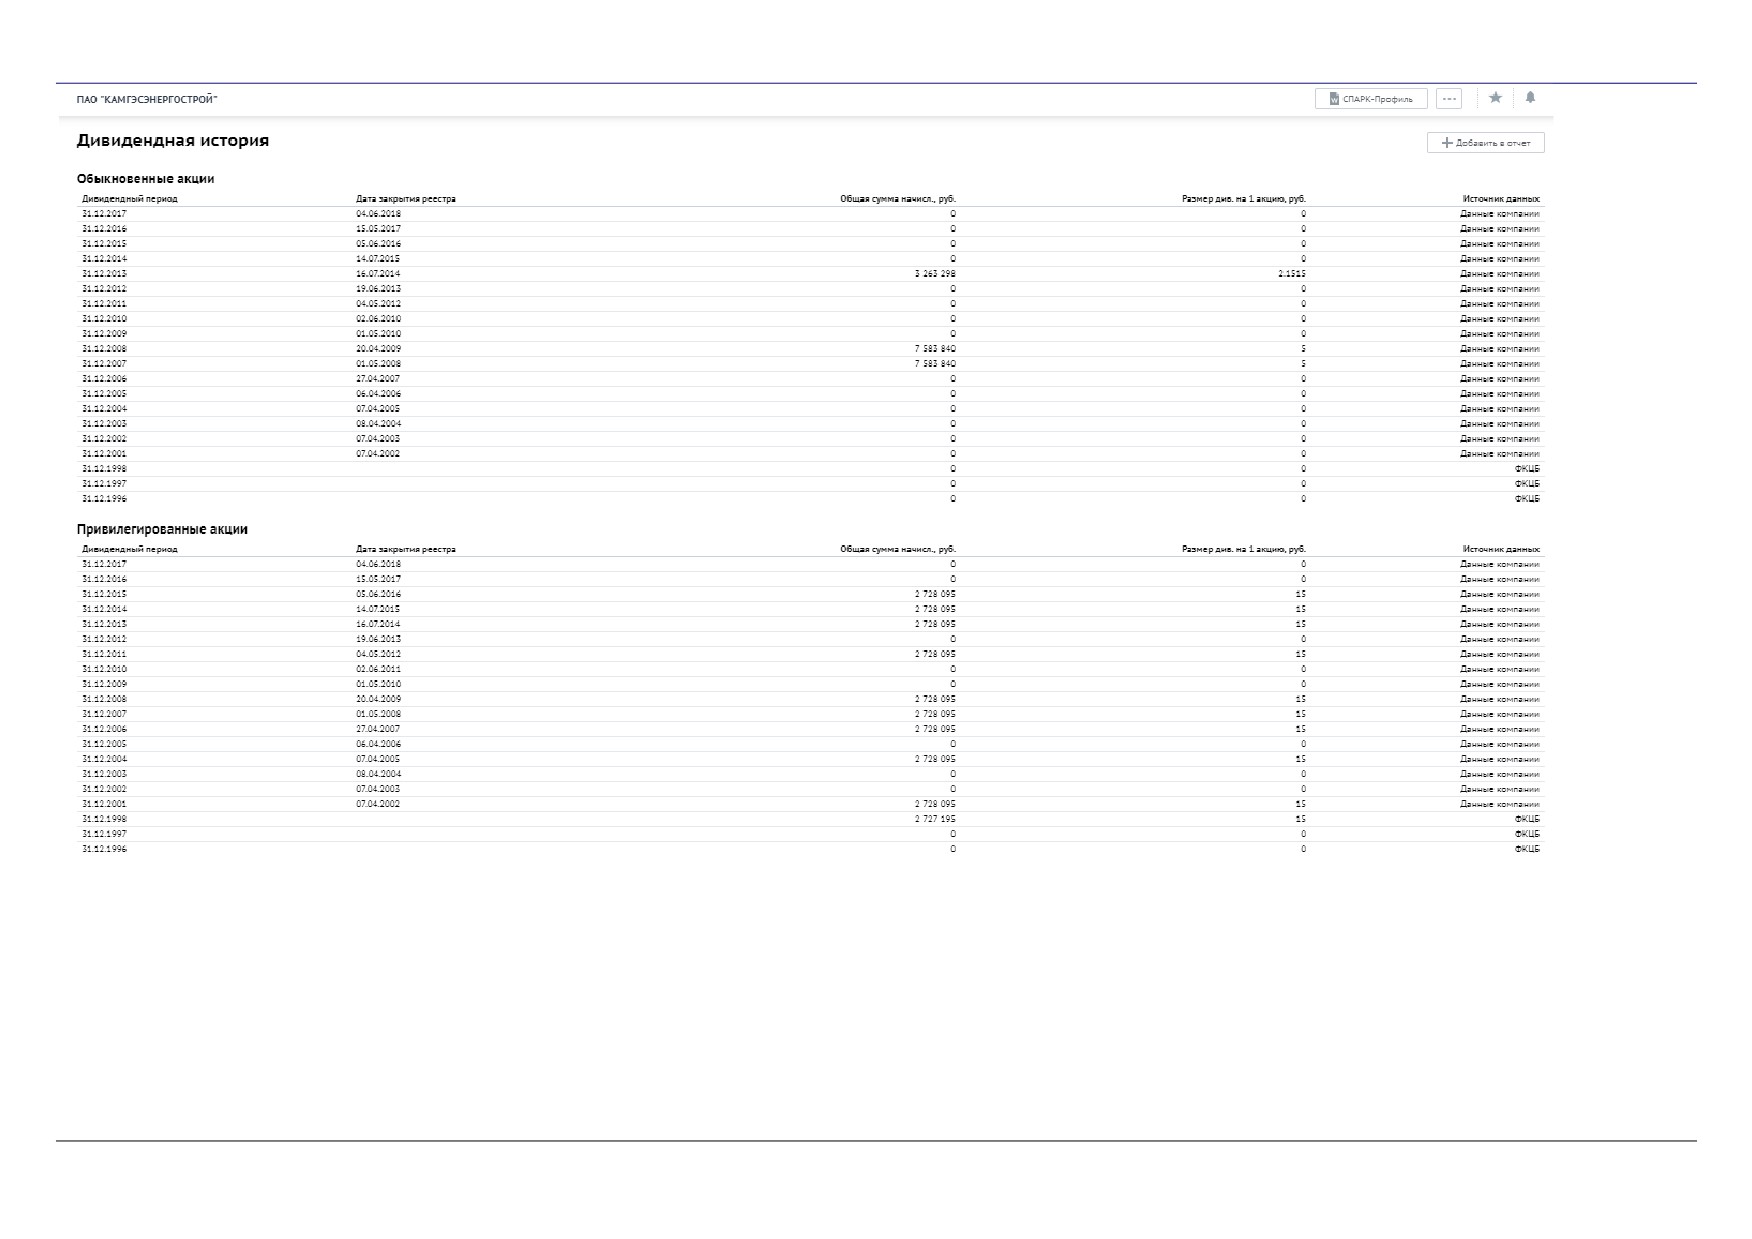Screen dimensions: 1752x1239
Task: Click 20.04.2009 registry date in ordinary shares table
Action: pos(378,349)
